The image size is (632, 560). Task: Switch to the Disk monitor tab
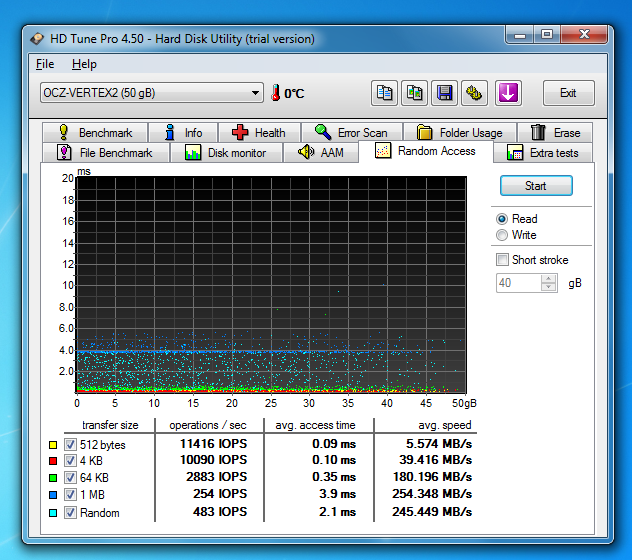pyautogui.click(x=226, y=153)
